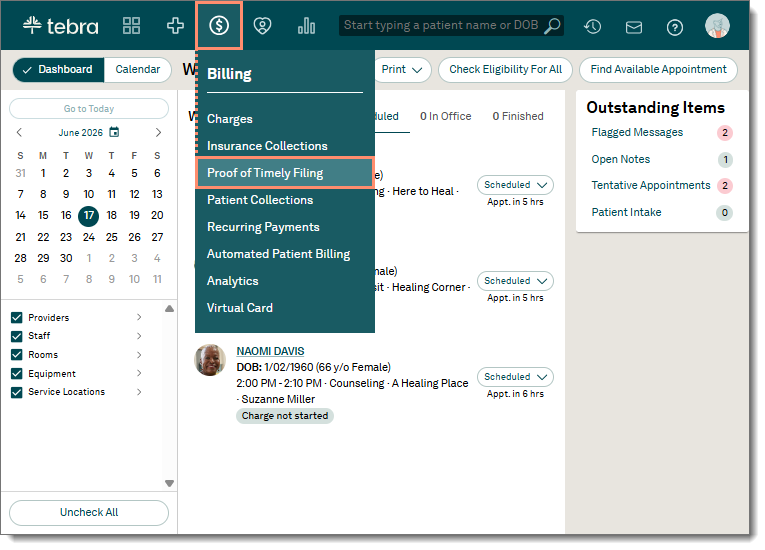The height and width of the screenshot is (550, 765).
Task: Go to previous month arrow
Action: coord(19,132)
